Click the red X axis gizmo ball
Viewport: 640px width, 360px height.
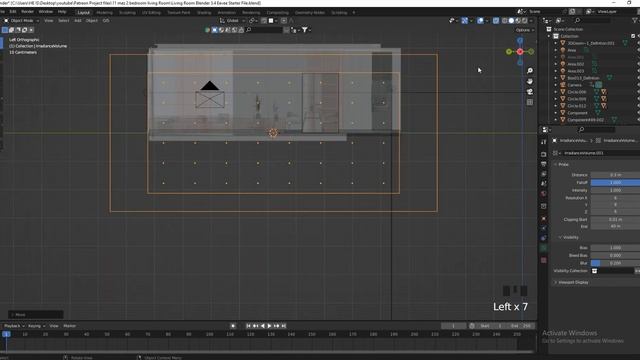point(520,51)
